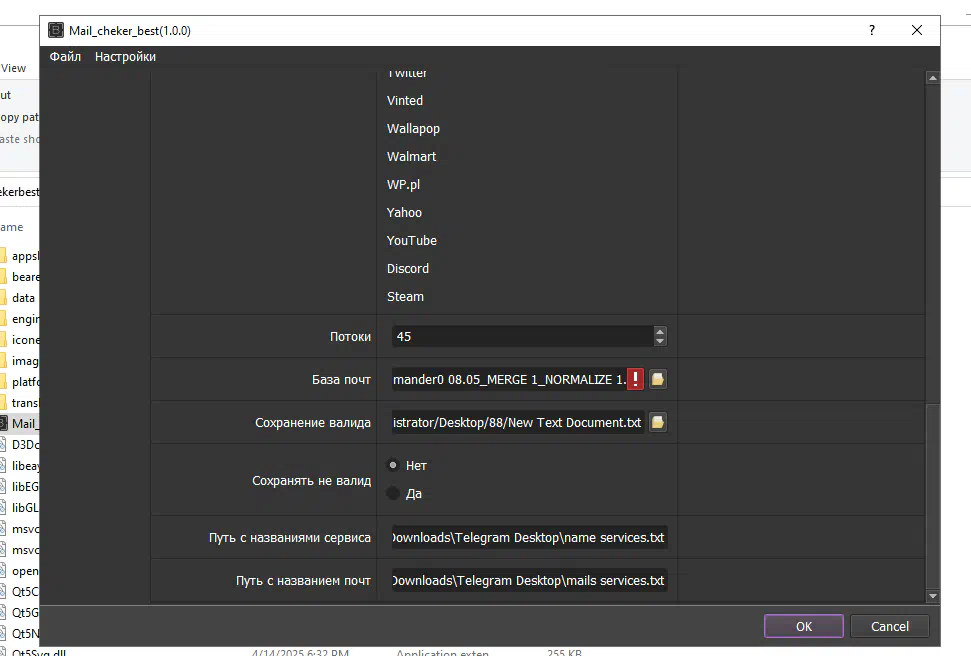Screen dimensions: 971x656
Task: Click the Путь с названиями сервиса label
Action: (290, 538)
